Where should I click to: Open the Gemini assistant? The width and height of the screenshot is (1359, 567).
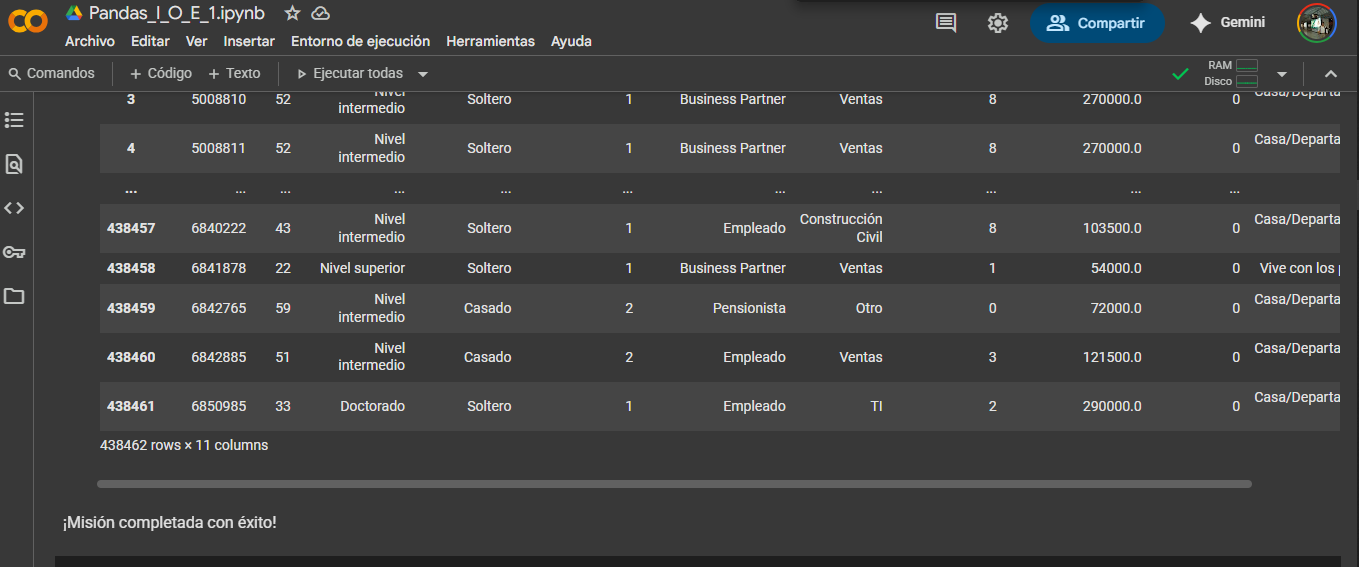click(x=1228, y=23)
